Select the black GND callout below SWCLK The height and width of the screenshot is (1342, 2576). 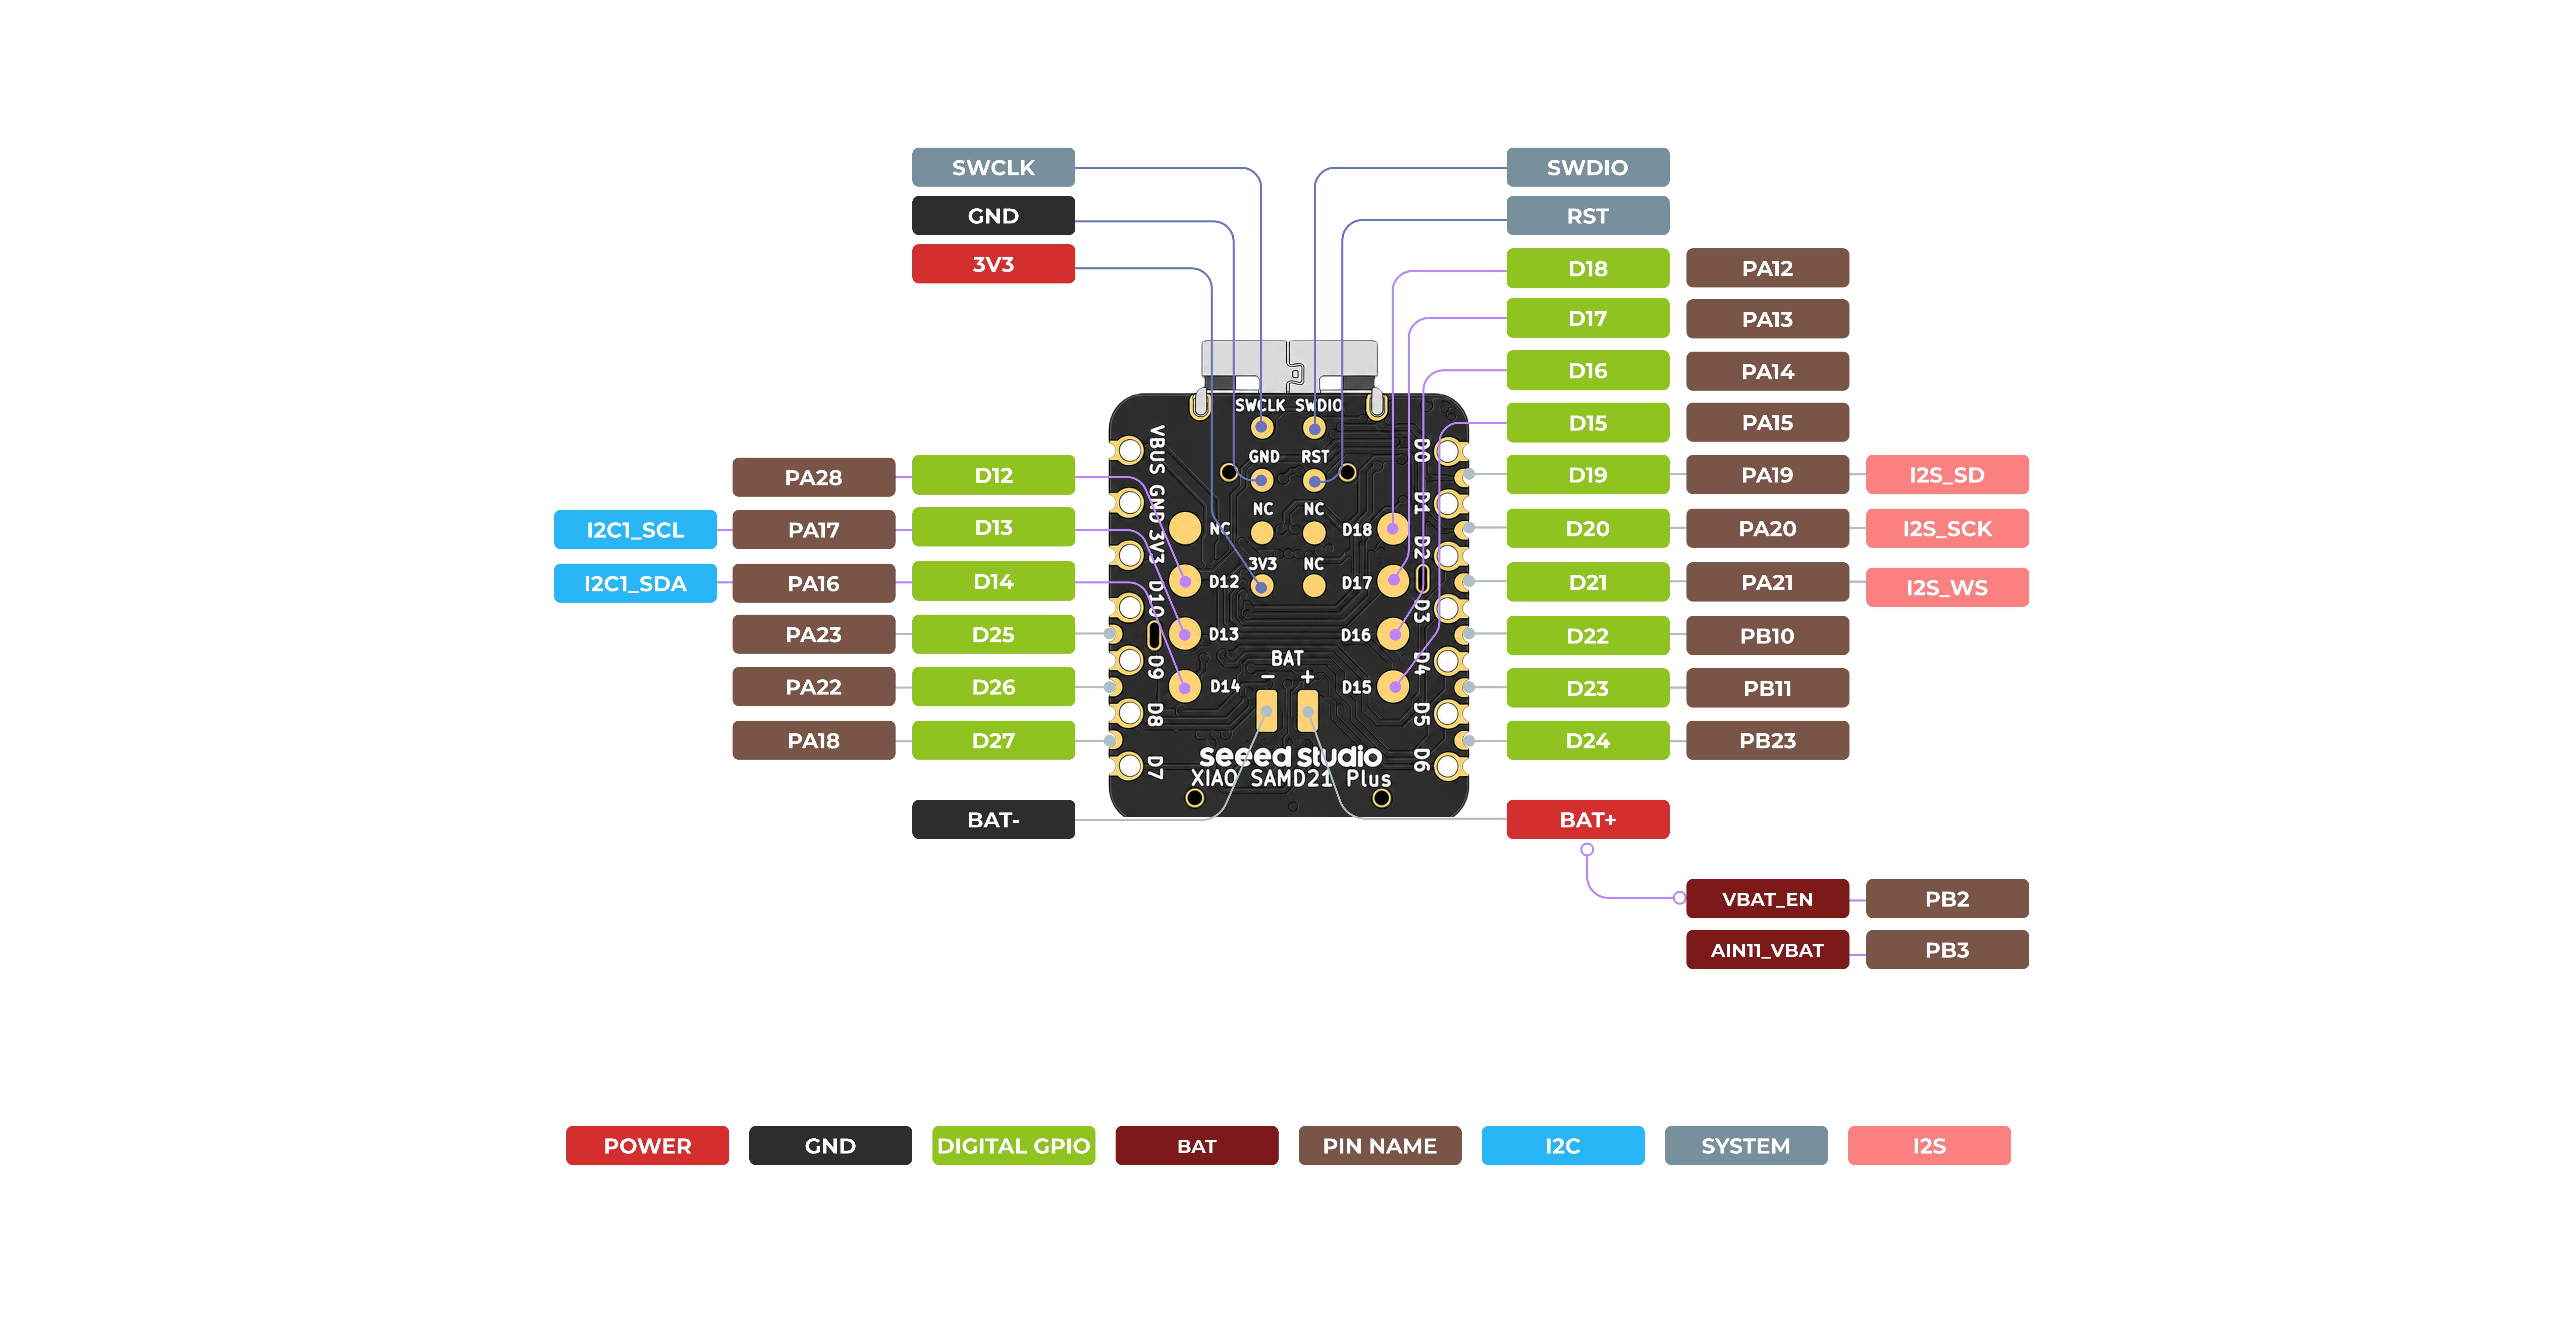[993, 216]
